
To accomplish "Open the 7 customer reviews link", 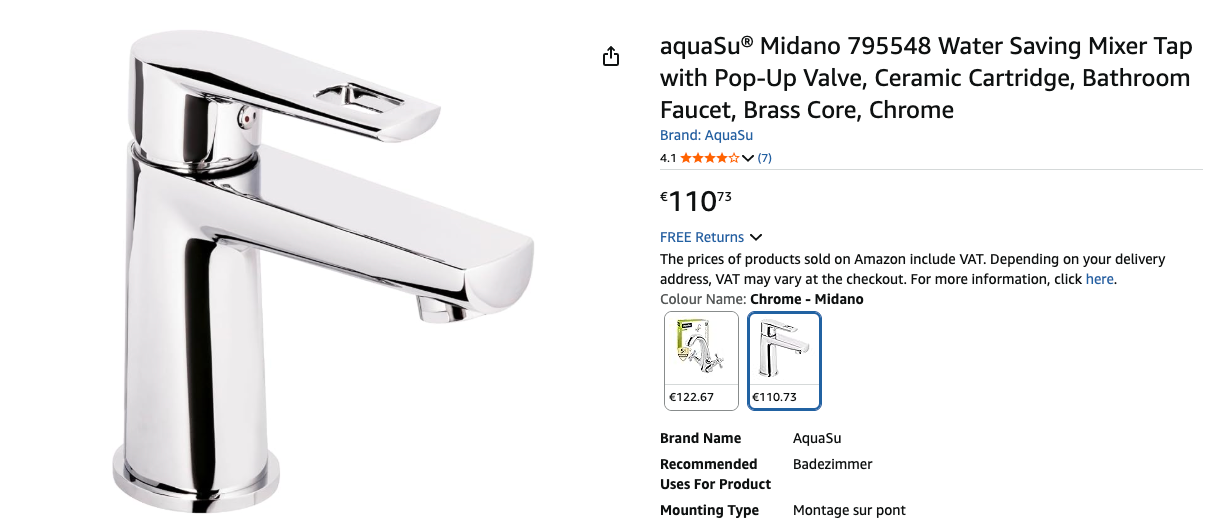I will [765, 158].
